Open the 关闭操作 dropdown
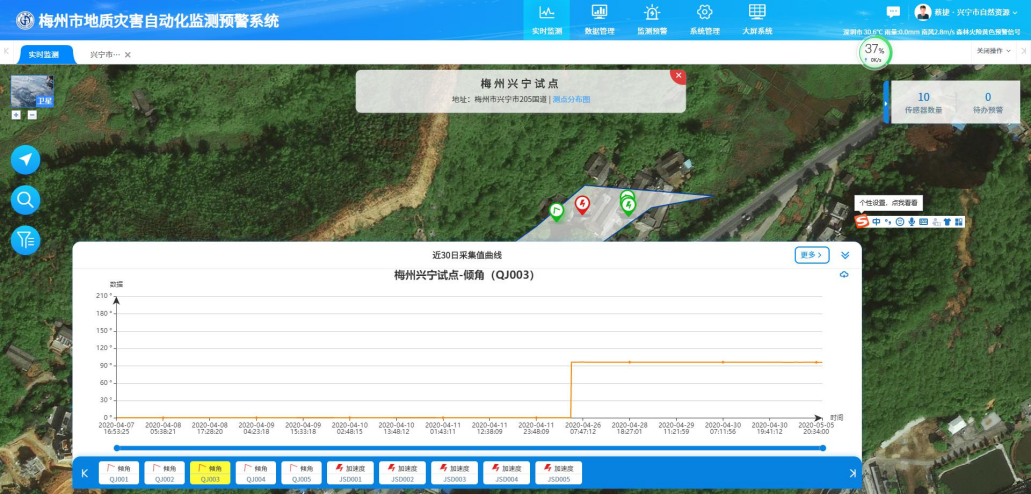 click(x=994, y=51)
